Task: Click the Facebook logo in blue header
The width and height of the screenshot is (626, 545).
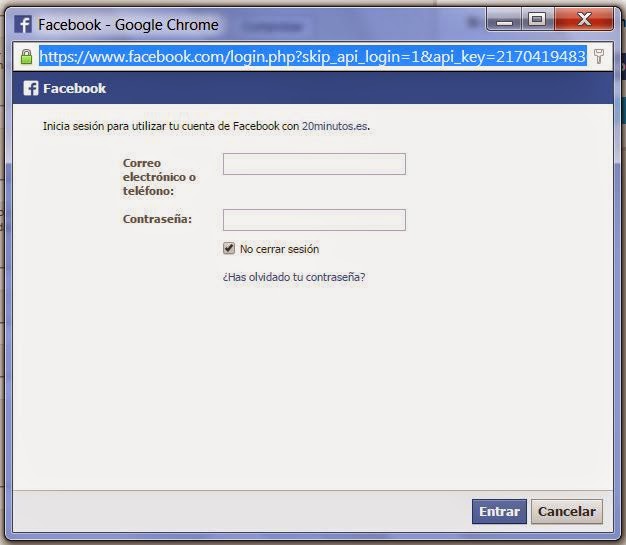Action: click(31, 88)
